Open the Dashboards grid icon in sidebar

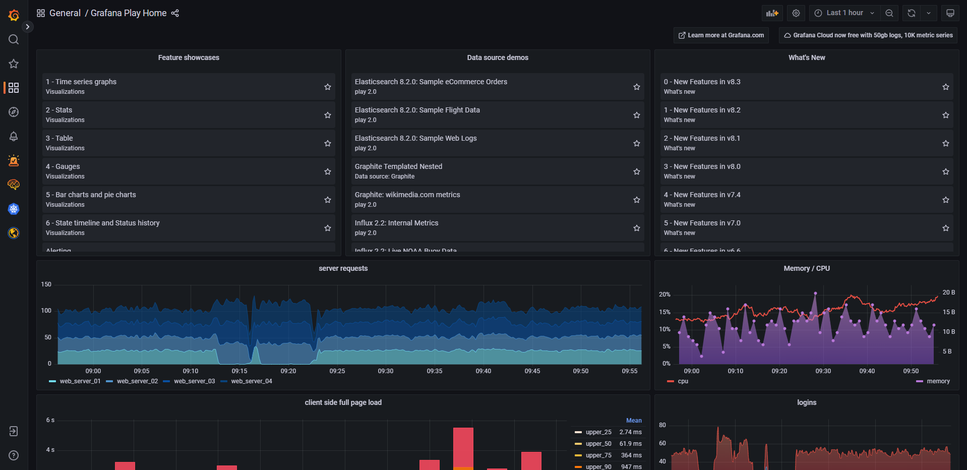tap(14, 88)
